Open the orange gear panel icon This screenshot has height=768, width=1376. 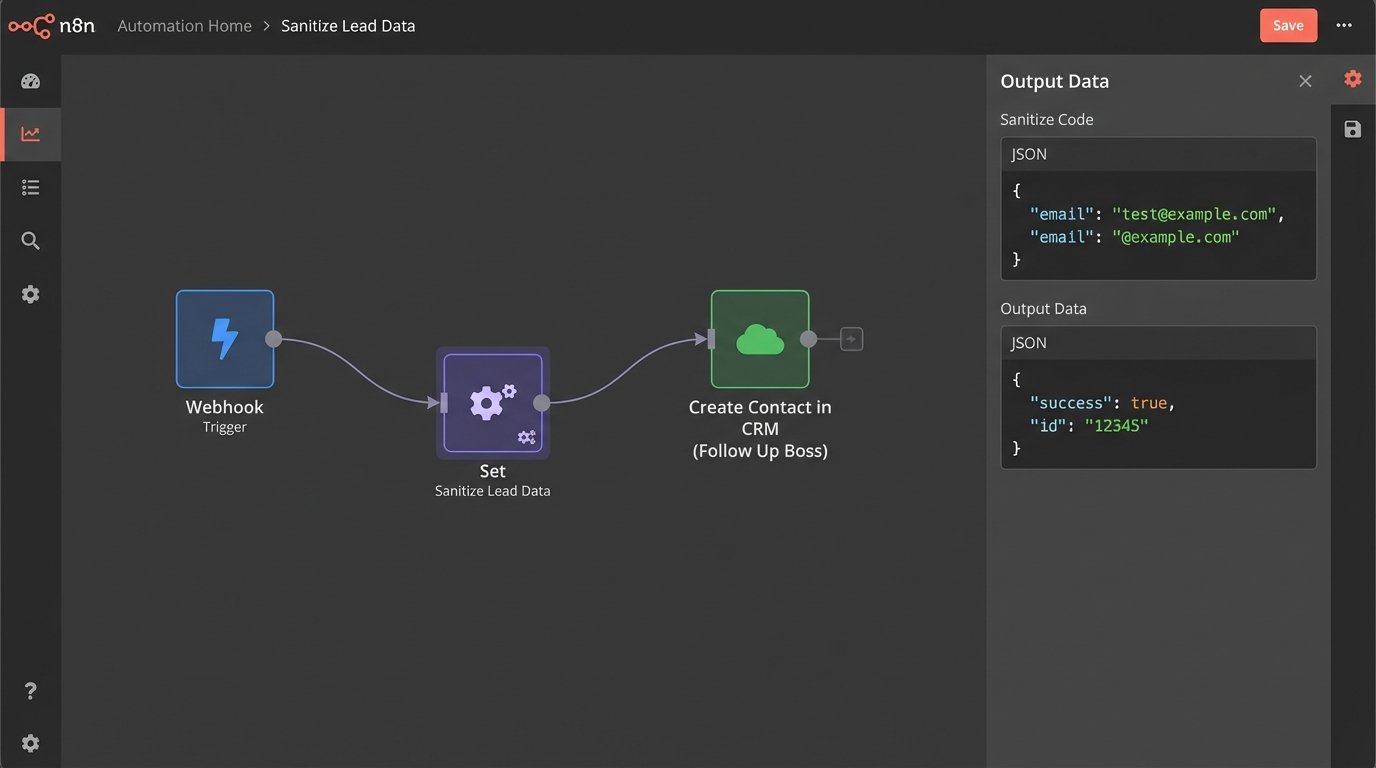click(1352, 79)
